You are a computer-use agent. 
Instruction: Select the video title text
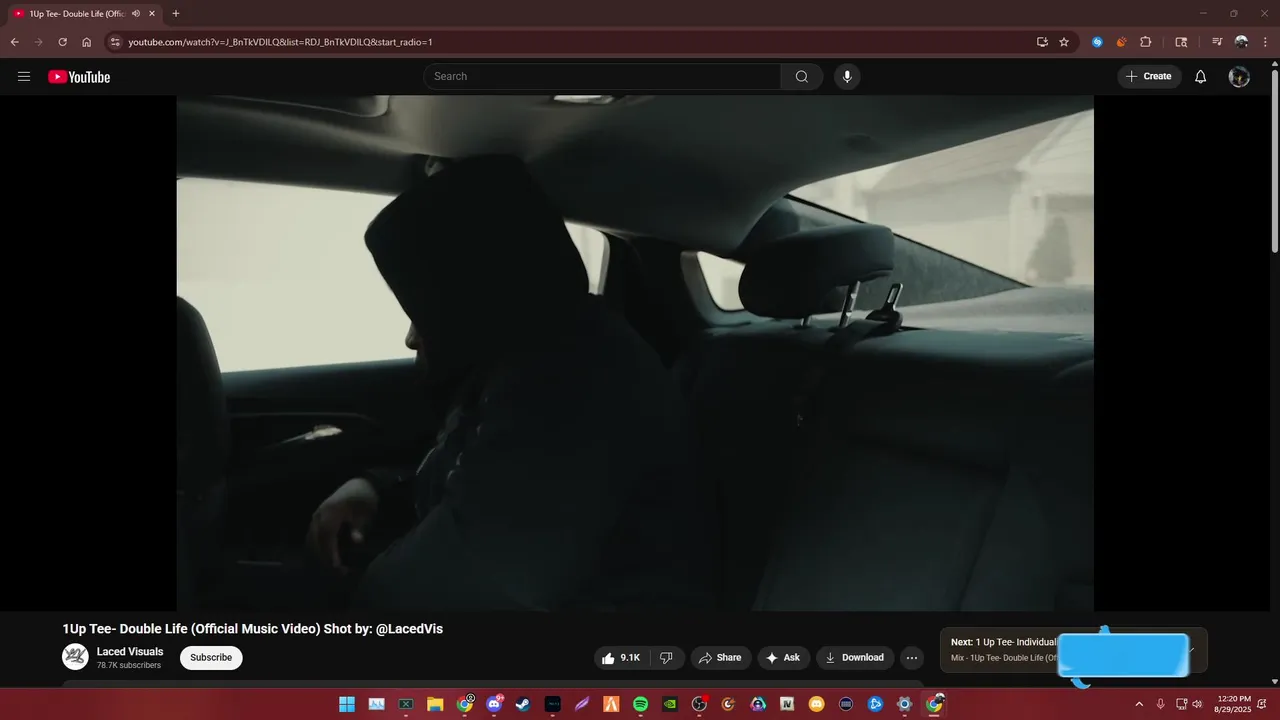253,629
